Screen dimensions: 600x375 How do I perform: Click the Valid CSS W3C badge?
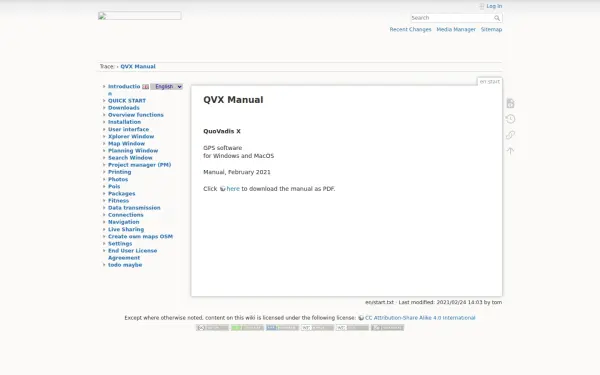[x=352, y=328]
